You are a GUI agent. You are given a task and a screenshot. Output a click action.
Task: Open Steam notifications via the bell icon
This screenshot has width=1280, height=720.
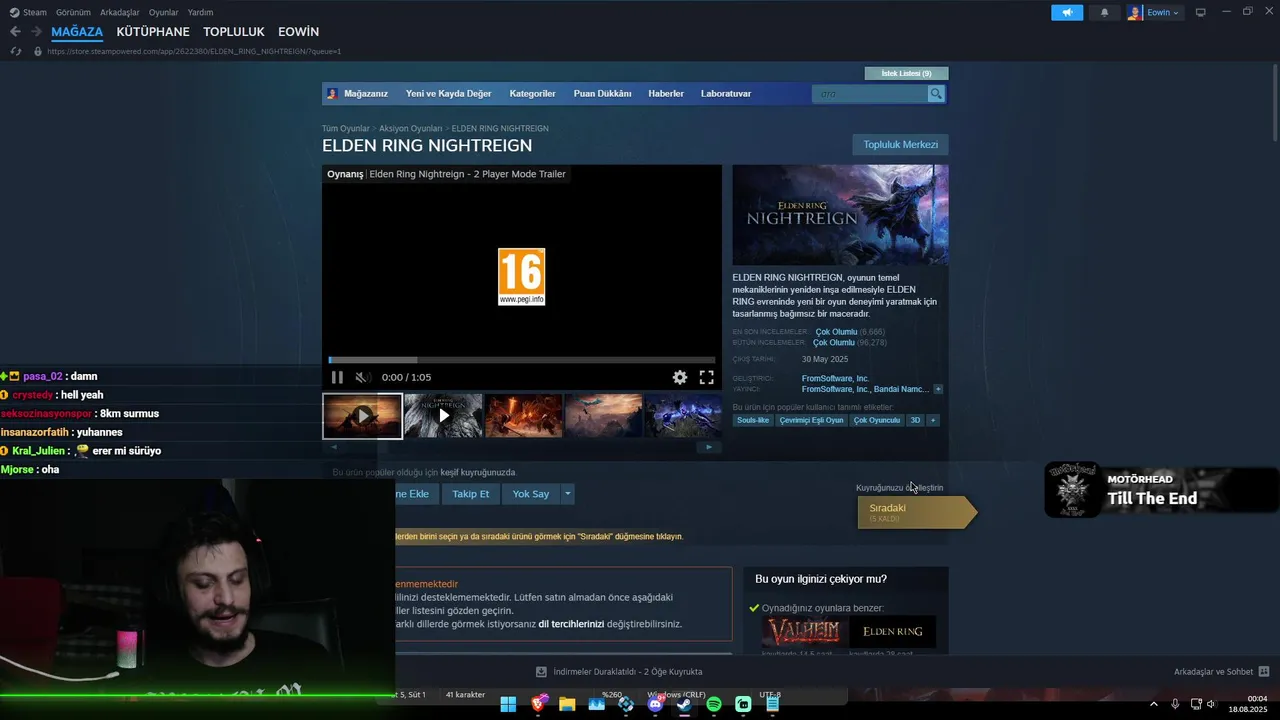point(1104,12)
